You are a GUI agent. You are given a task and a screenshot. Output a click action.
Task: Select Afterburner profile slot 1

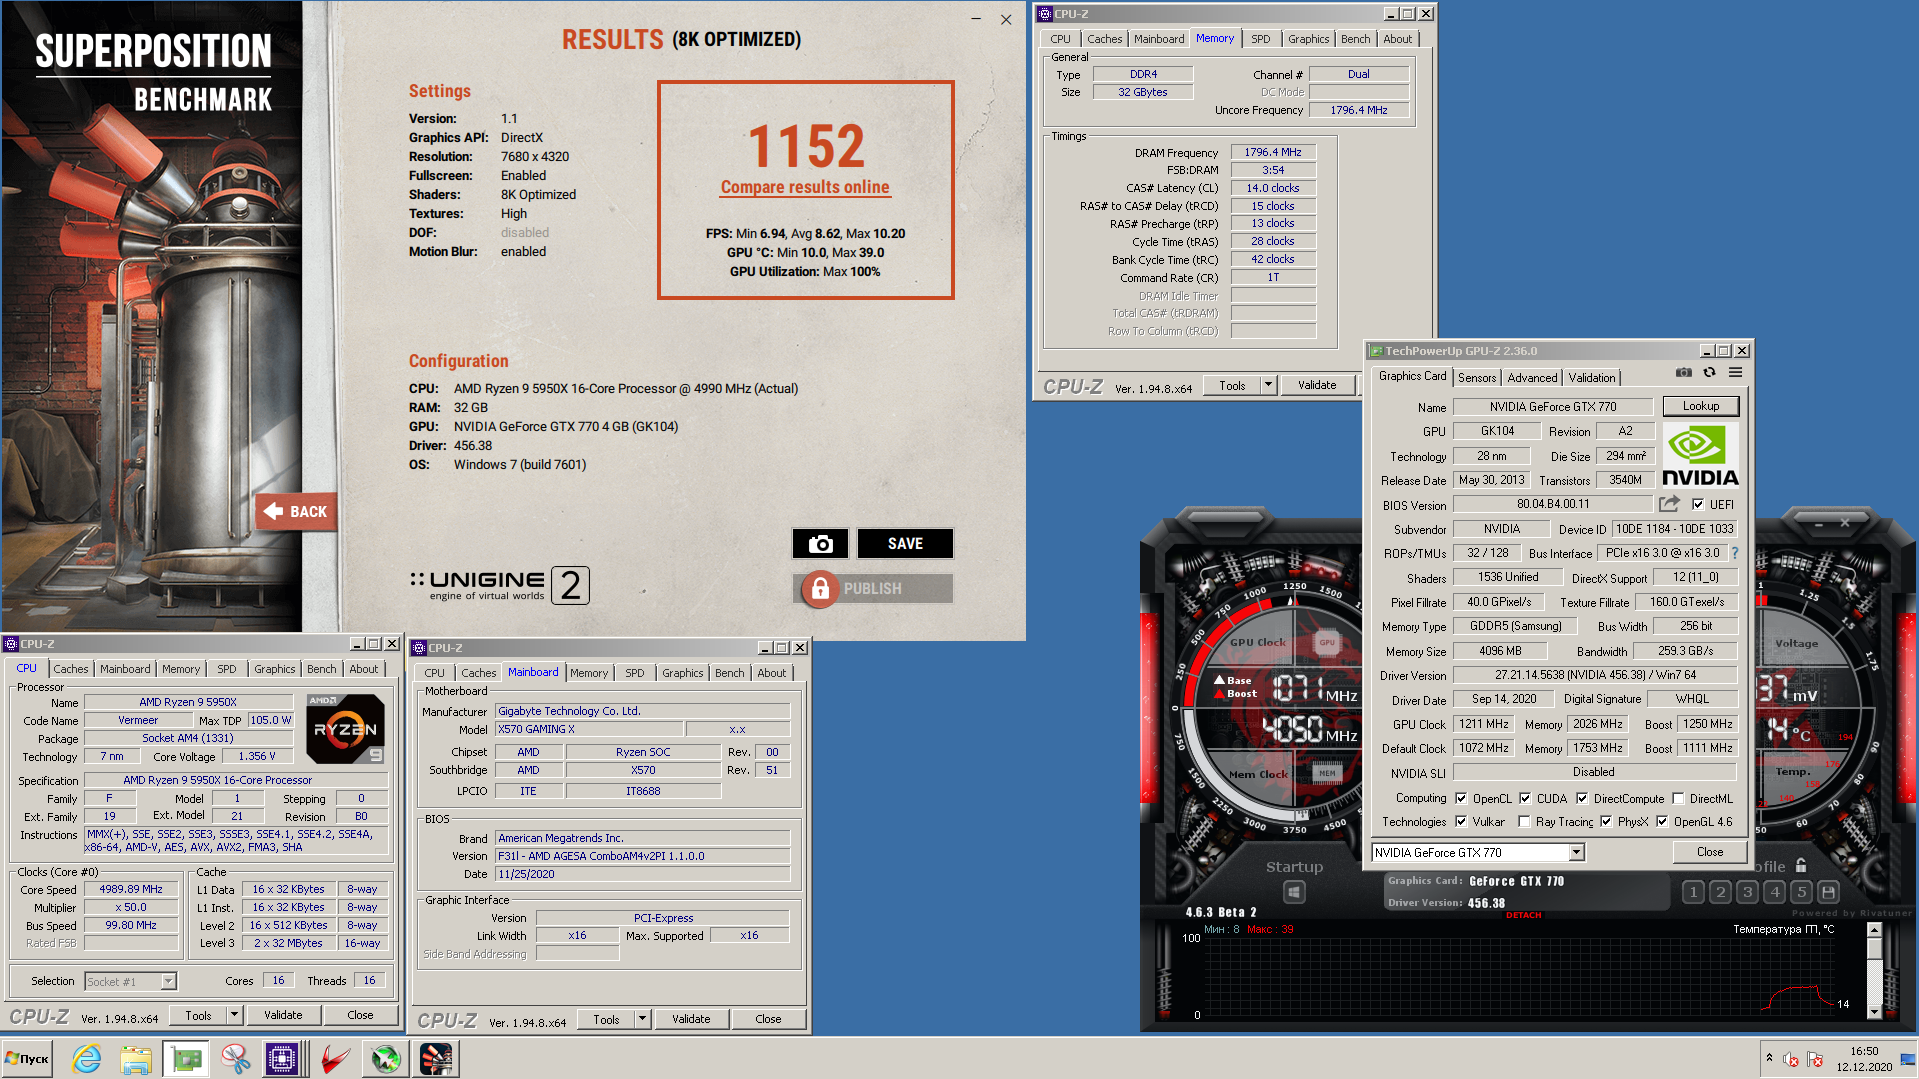[1693, 892]
